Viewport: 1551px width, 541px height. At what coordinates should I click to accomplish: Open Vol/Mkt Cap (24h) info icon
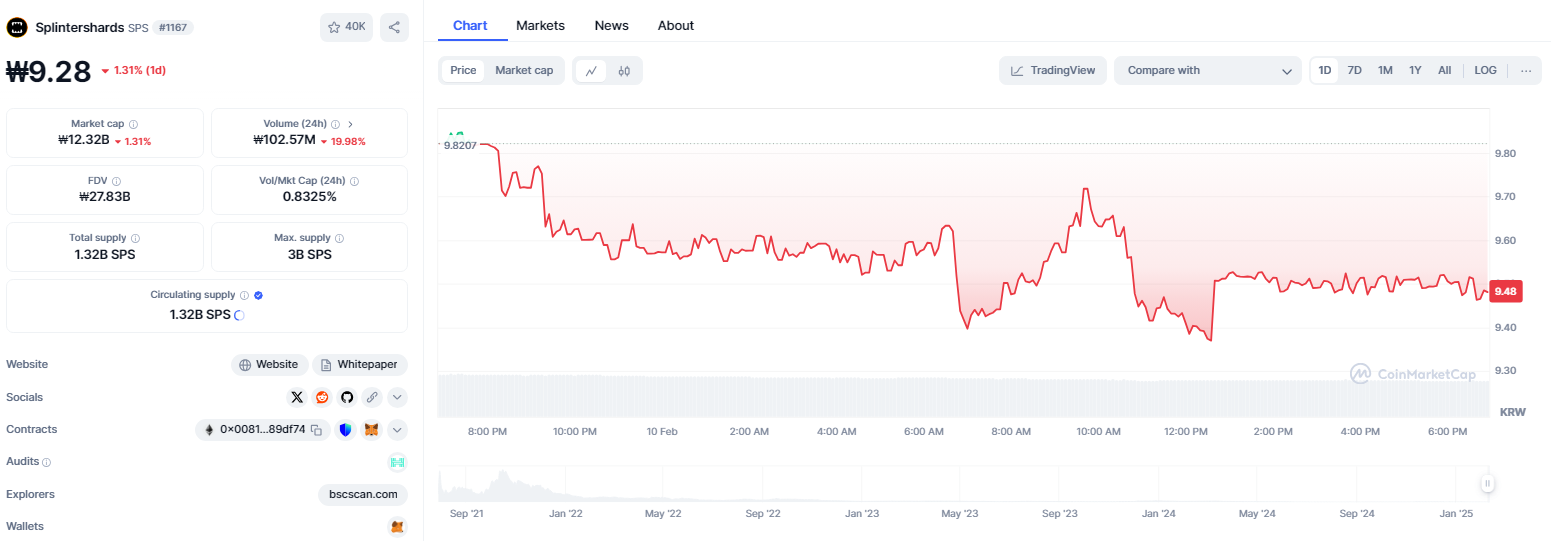point(354,181)
